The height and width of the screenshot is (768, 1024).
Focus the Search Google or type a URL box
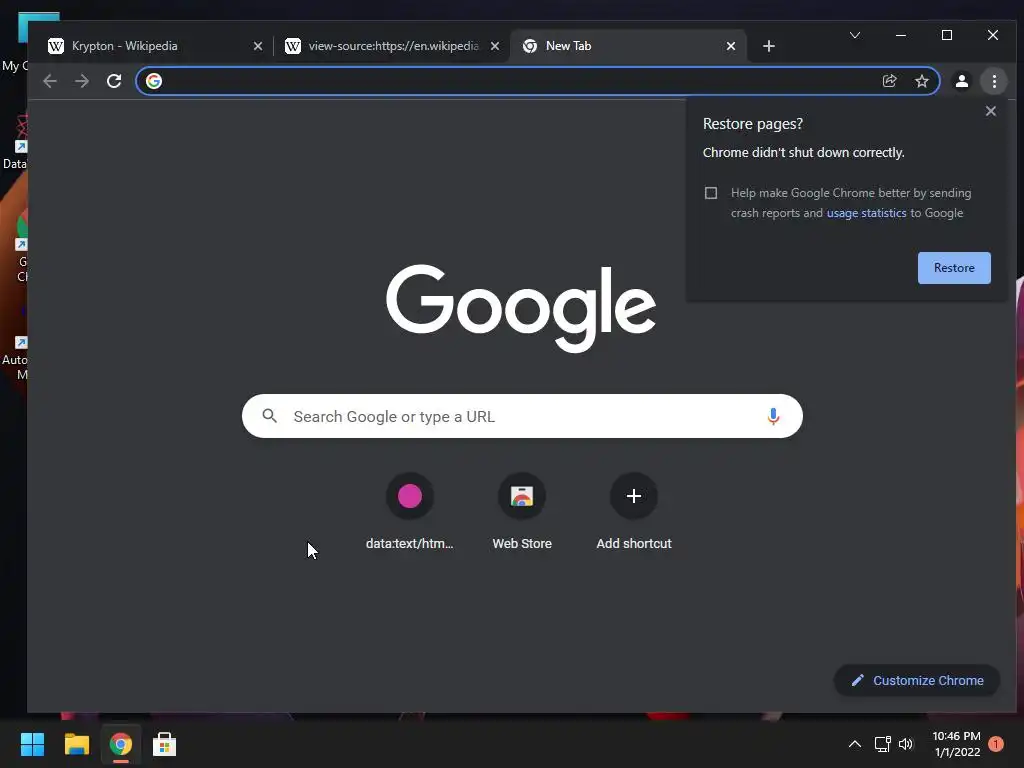522,416
